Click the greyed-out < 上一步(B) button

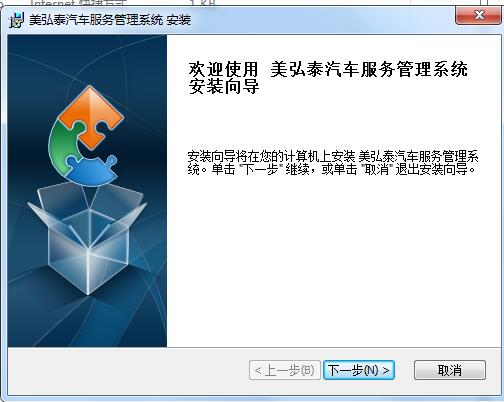pos(285,370)
